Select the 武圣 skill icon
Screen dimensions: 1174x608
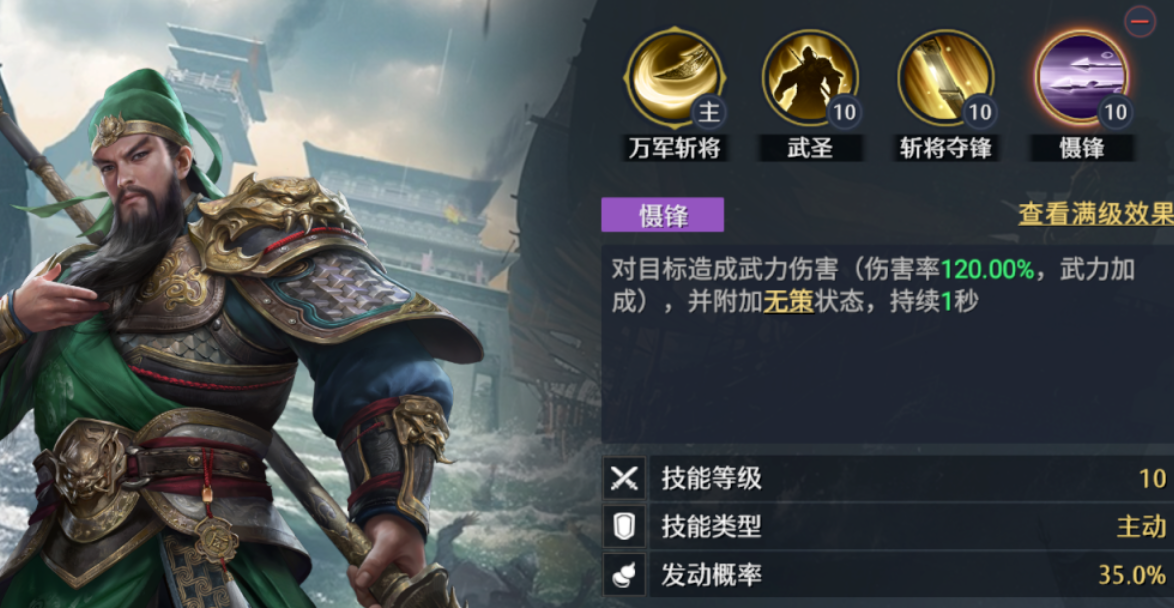pos(810,78)
